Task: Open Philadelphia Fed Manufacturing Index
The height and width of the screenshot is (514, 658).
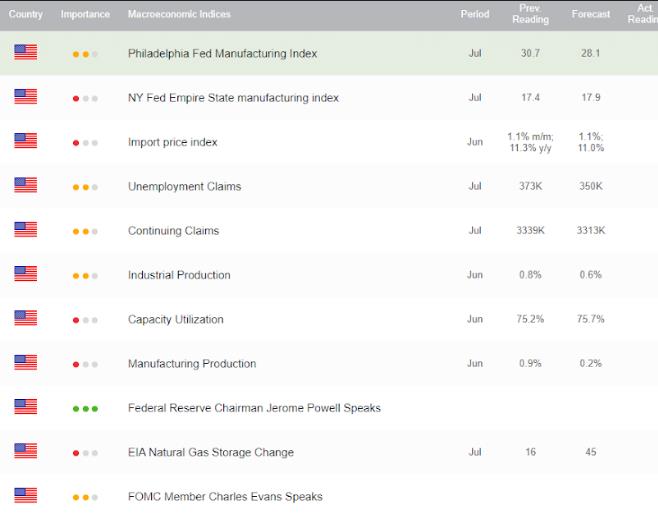Action: tap(222, 54)
